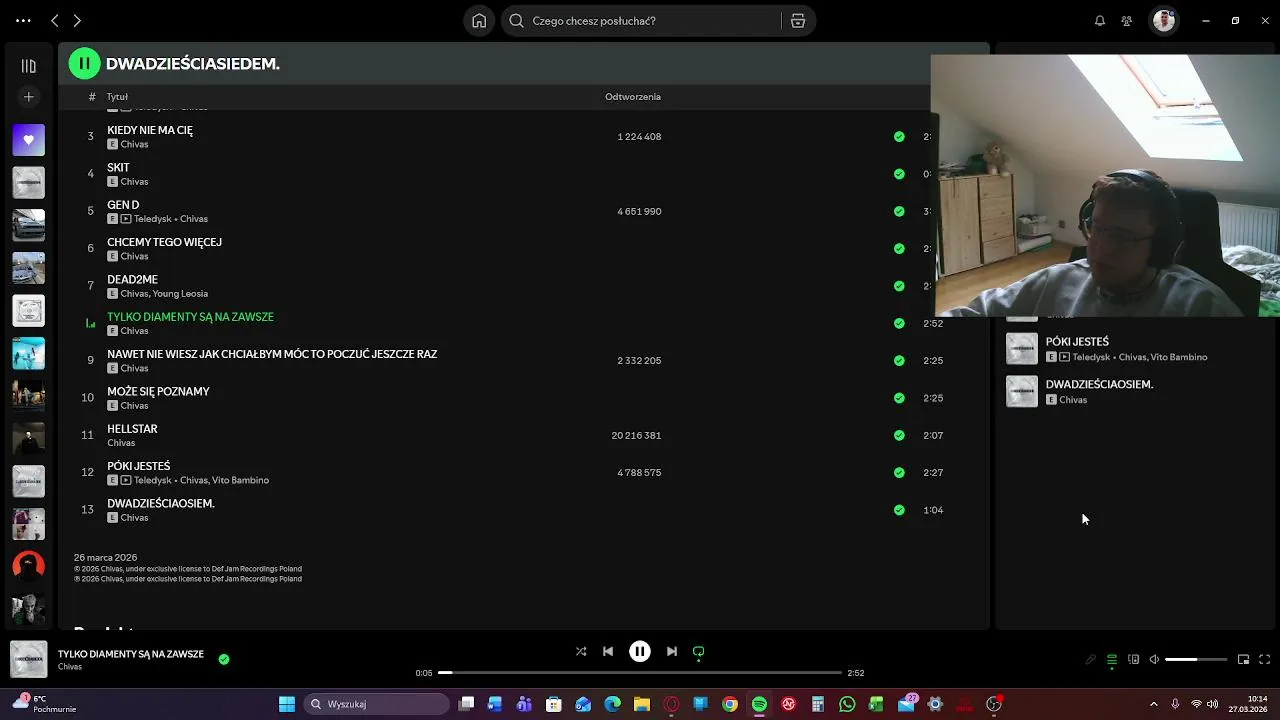1280x720 pixels.
Task: Select track HELLSTAR
Action: click(132, 429)
